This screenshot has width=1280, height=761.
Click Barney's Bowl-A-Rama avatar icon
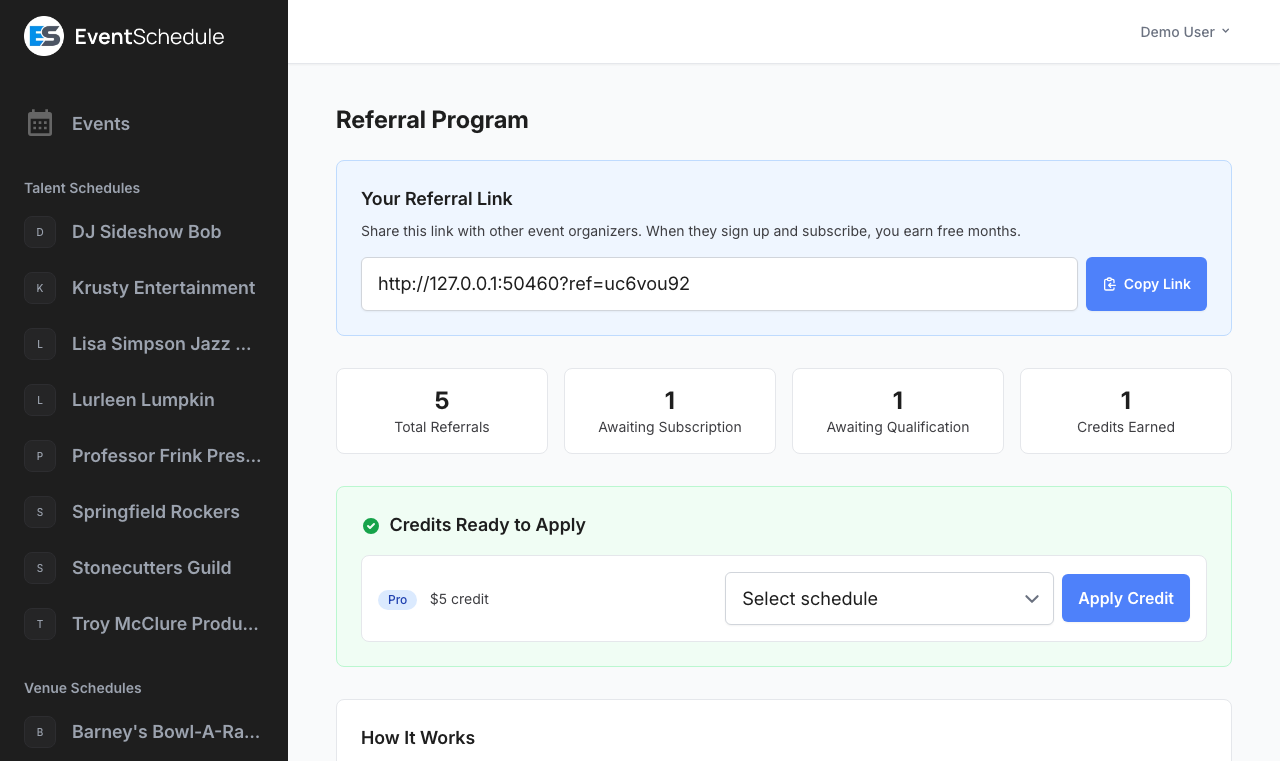coord(39,732)
